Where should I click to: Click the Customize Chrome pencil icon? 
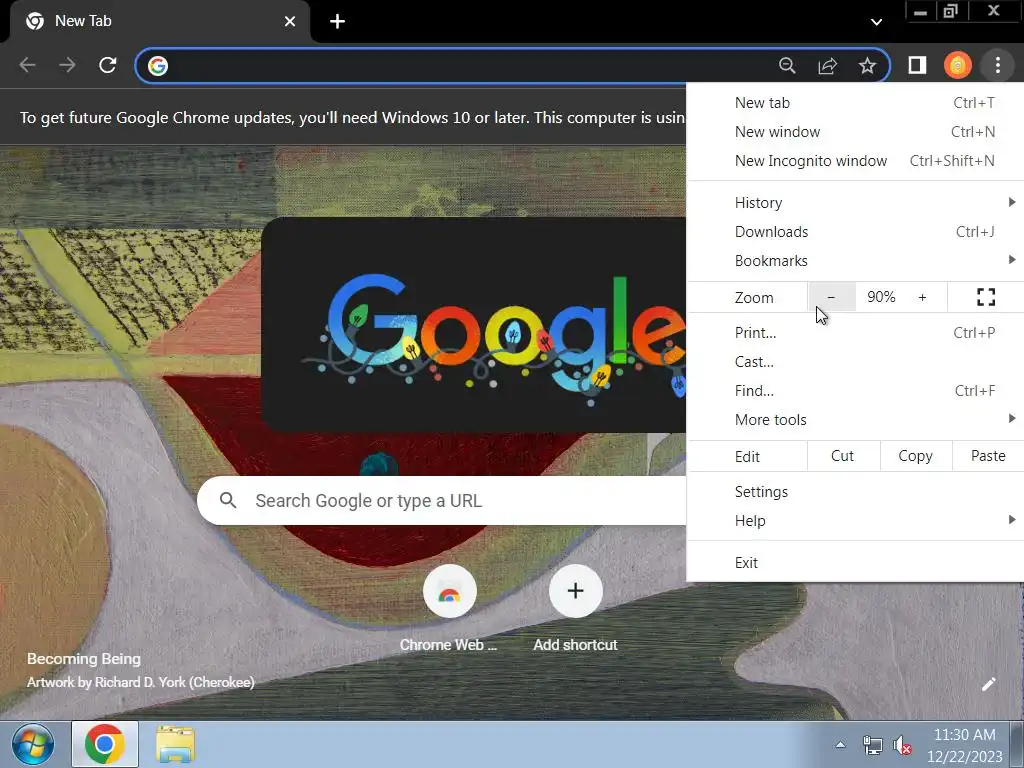[x=989, y=684]
